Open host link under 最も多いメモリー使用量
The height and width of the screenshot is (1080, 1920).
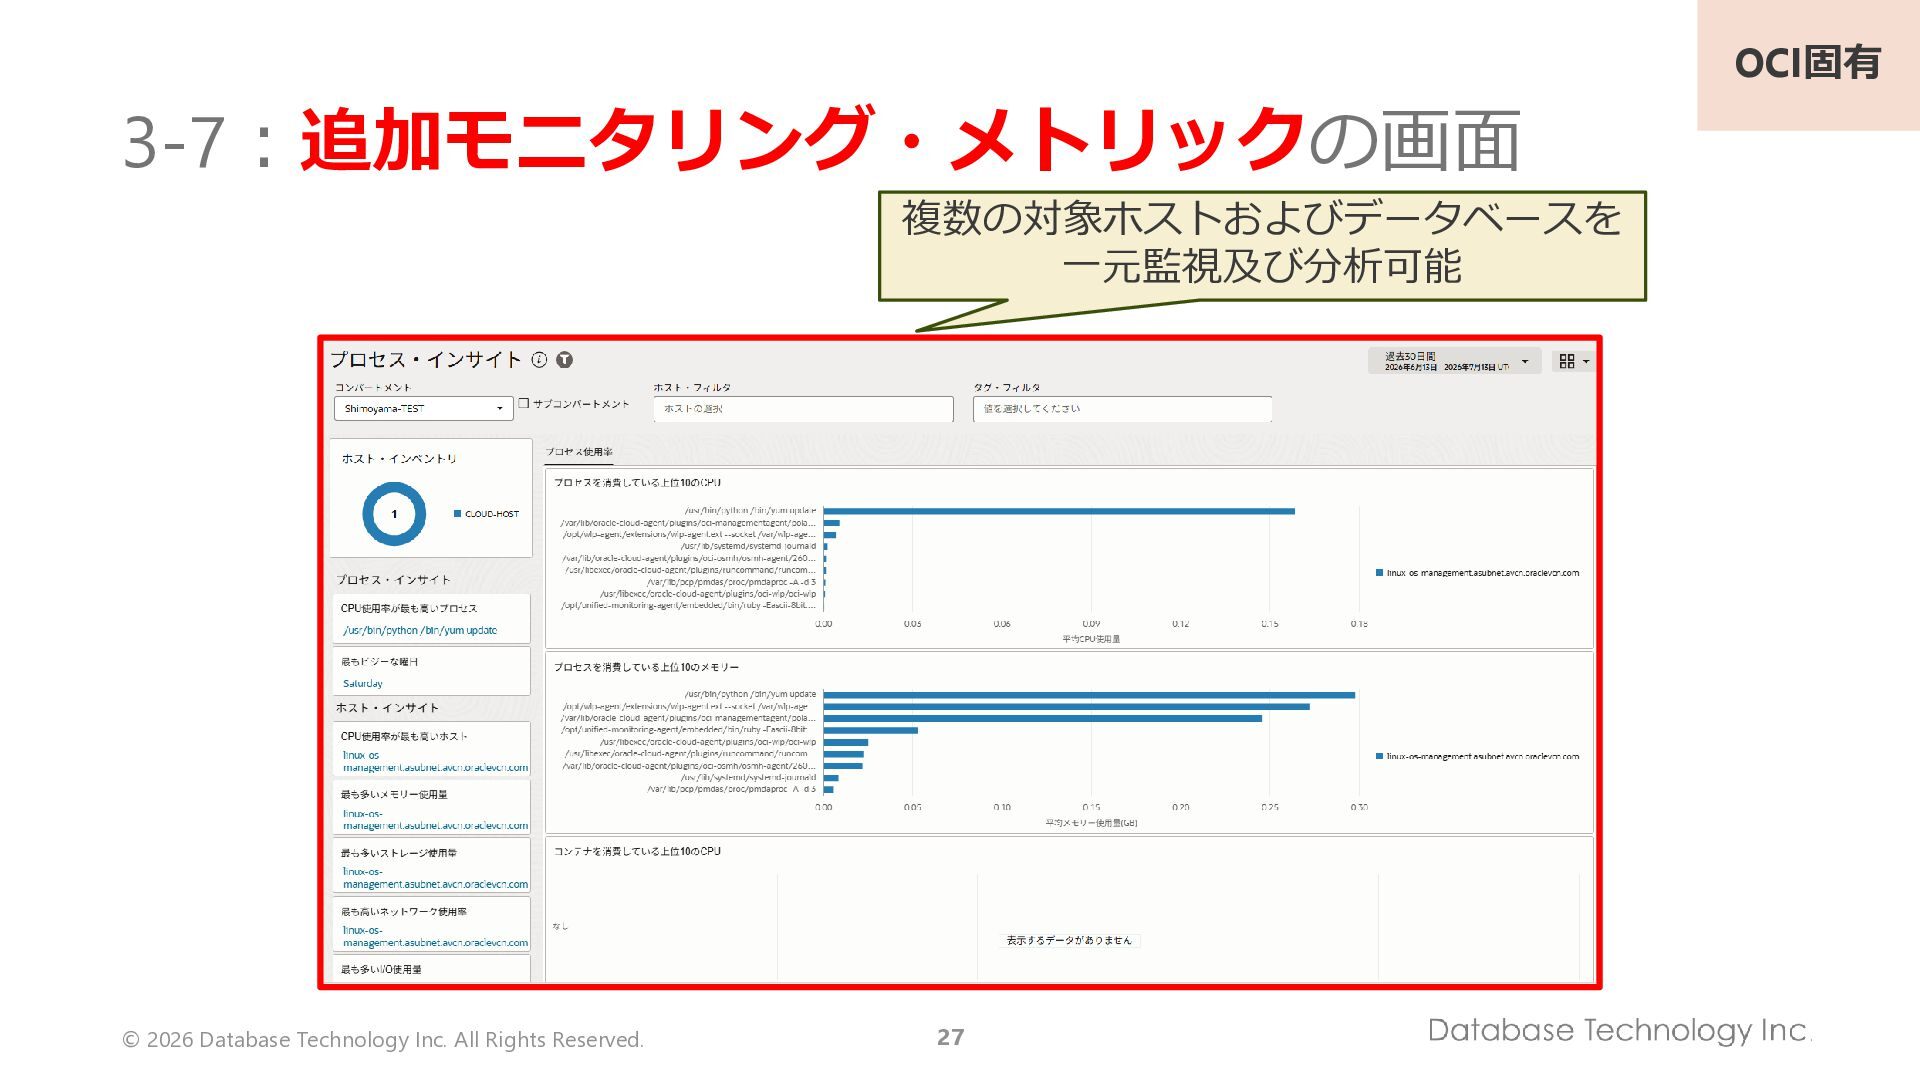tap(435, 820)
